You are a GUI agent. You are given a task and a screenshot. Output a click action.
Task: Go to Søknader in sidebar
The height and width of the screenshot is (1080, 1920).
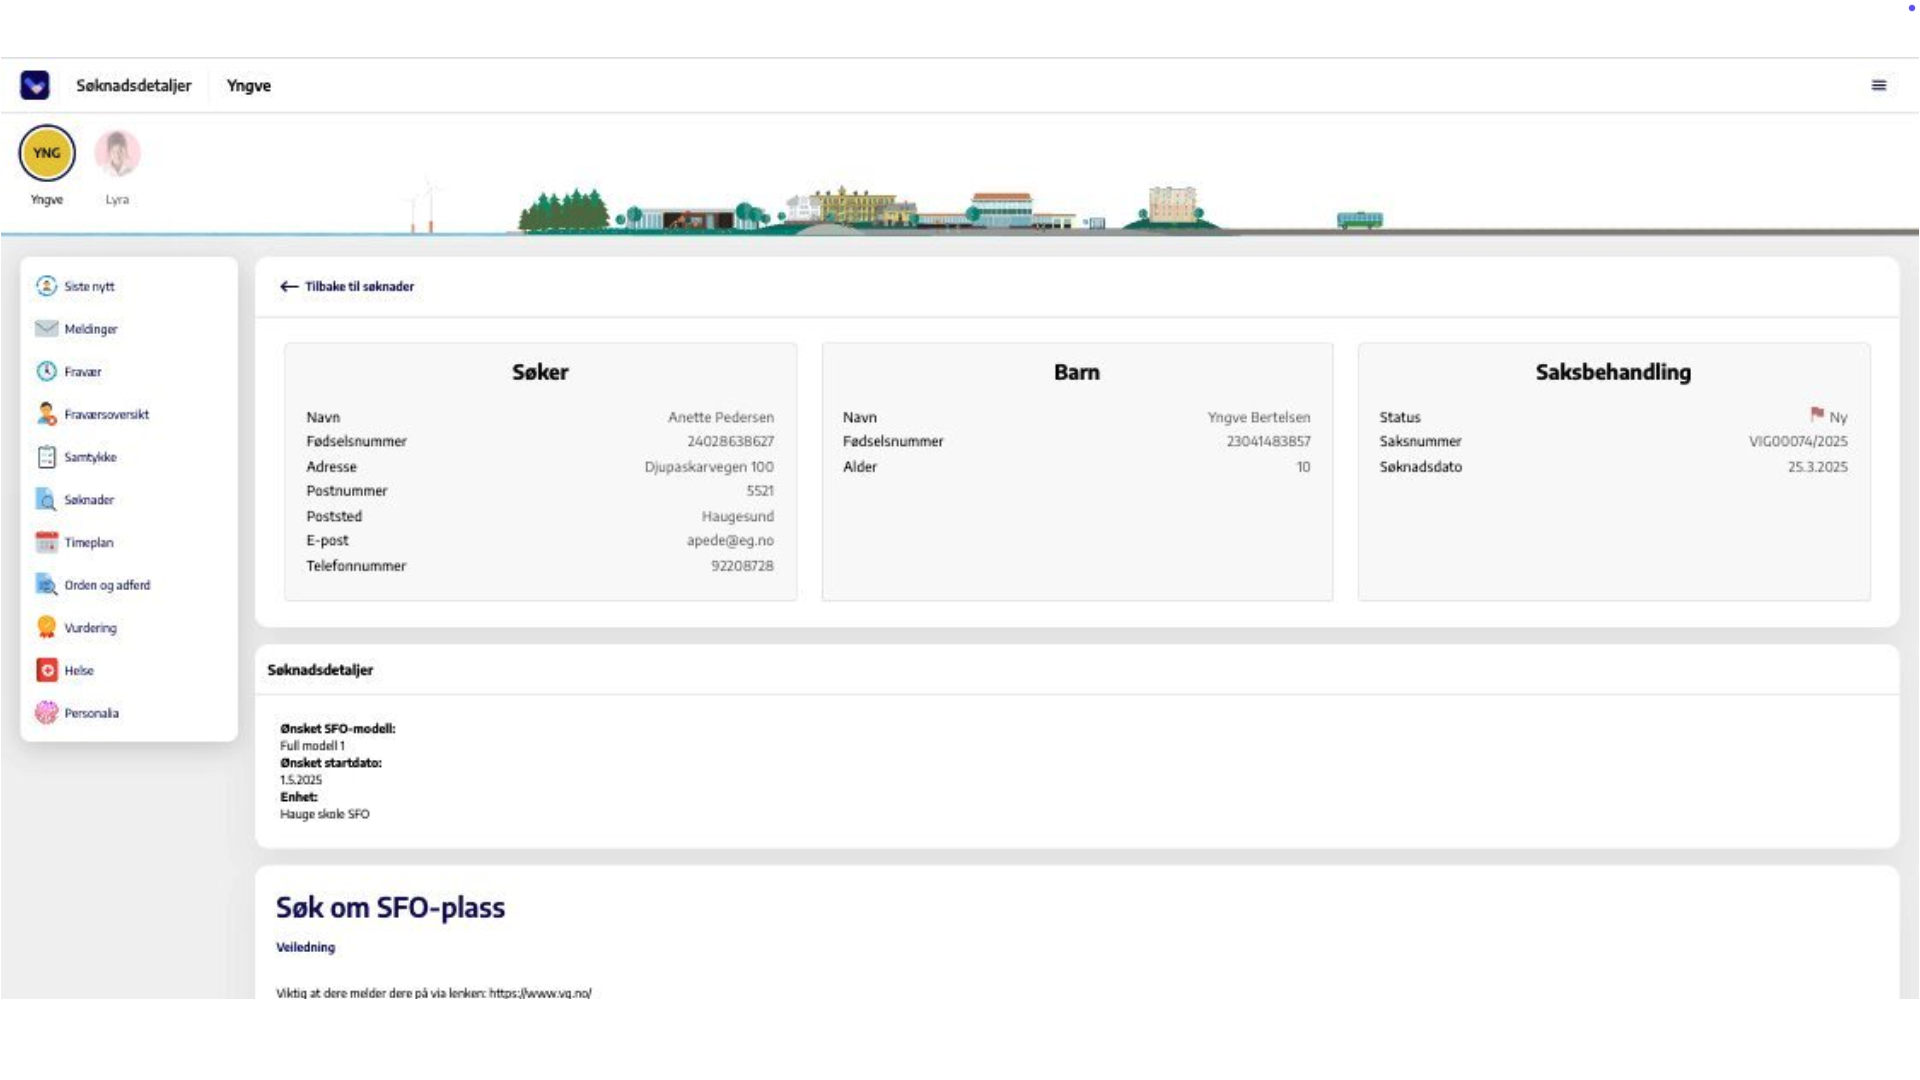[89, 500]
